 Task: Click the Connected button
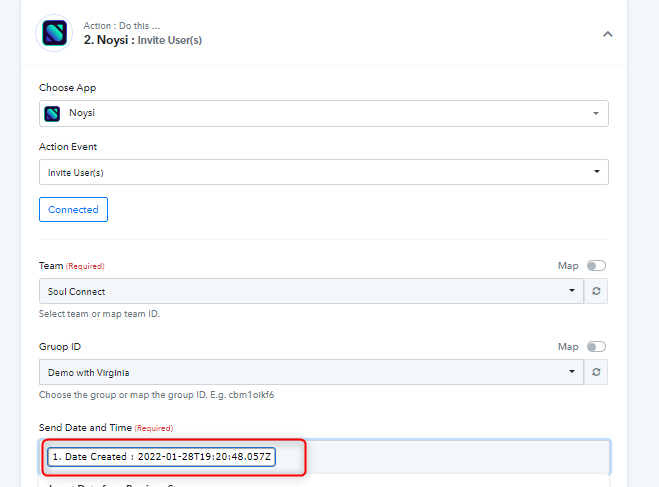pyautogui.click(x=74, y=209)
